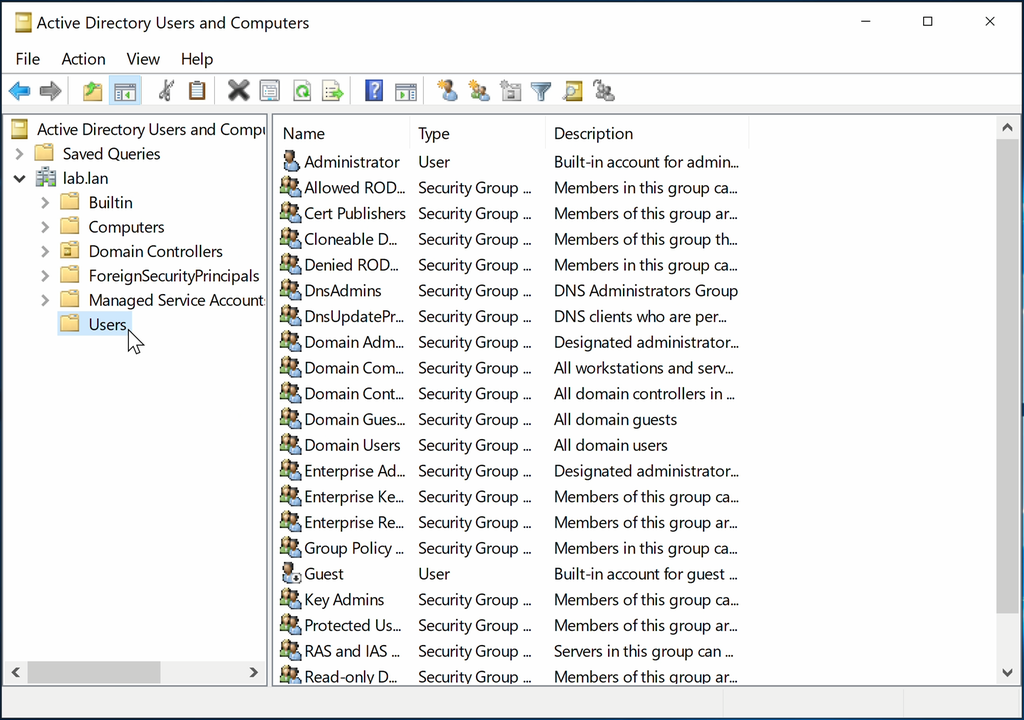This screenshot has width=1024, height=720.
Task: Select the Builtin tree item
Action: coord(110,203)
